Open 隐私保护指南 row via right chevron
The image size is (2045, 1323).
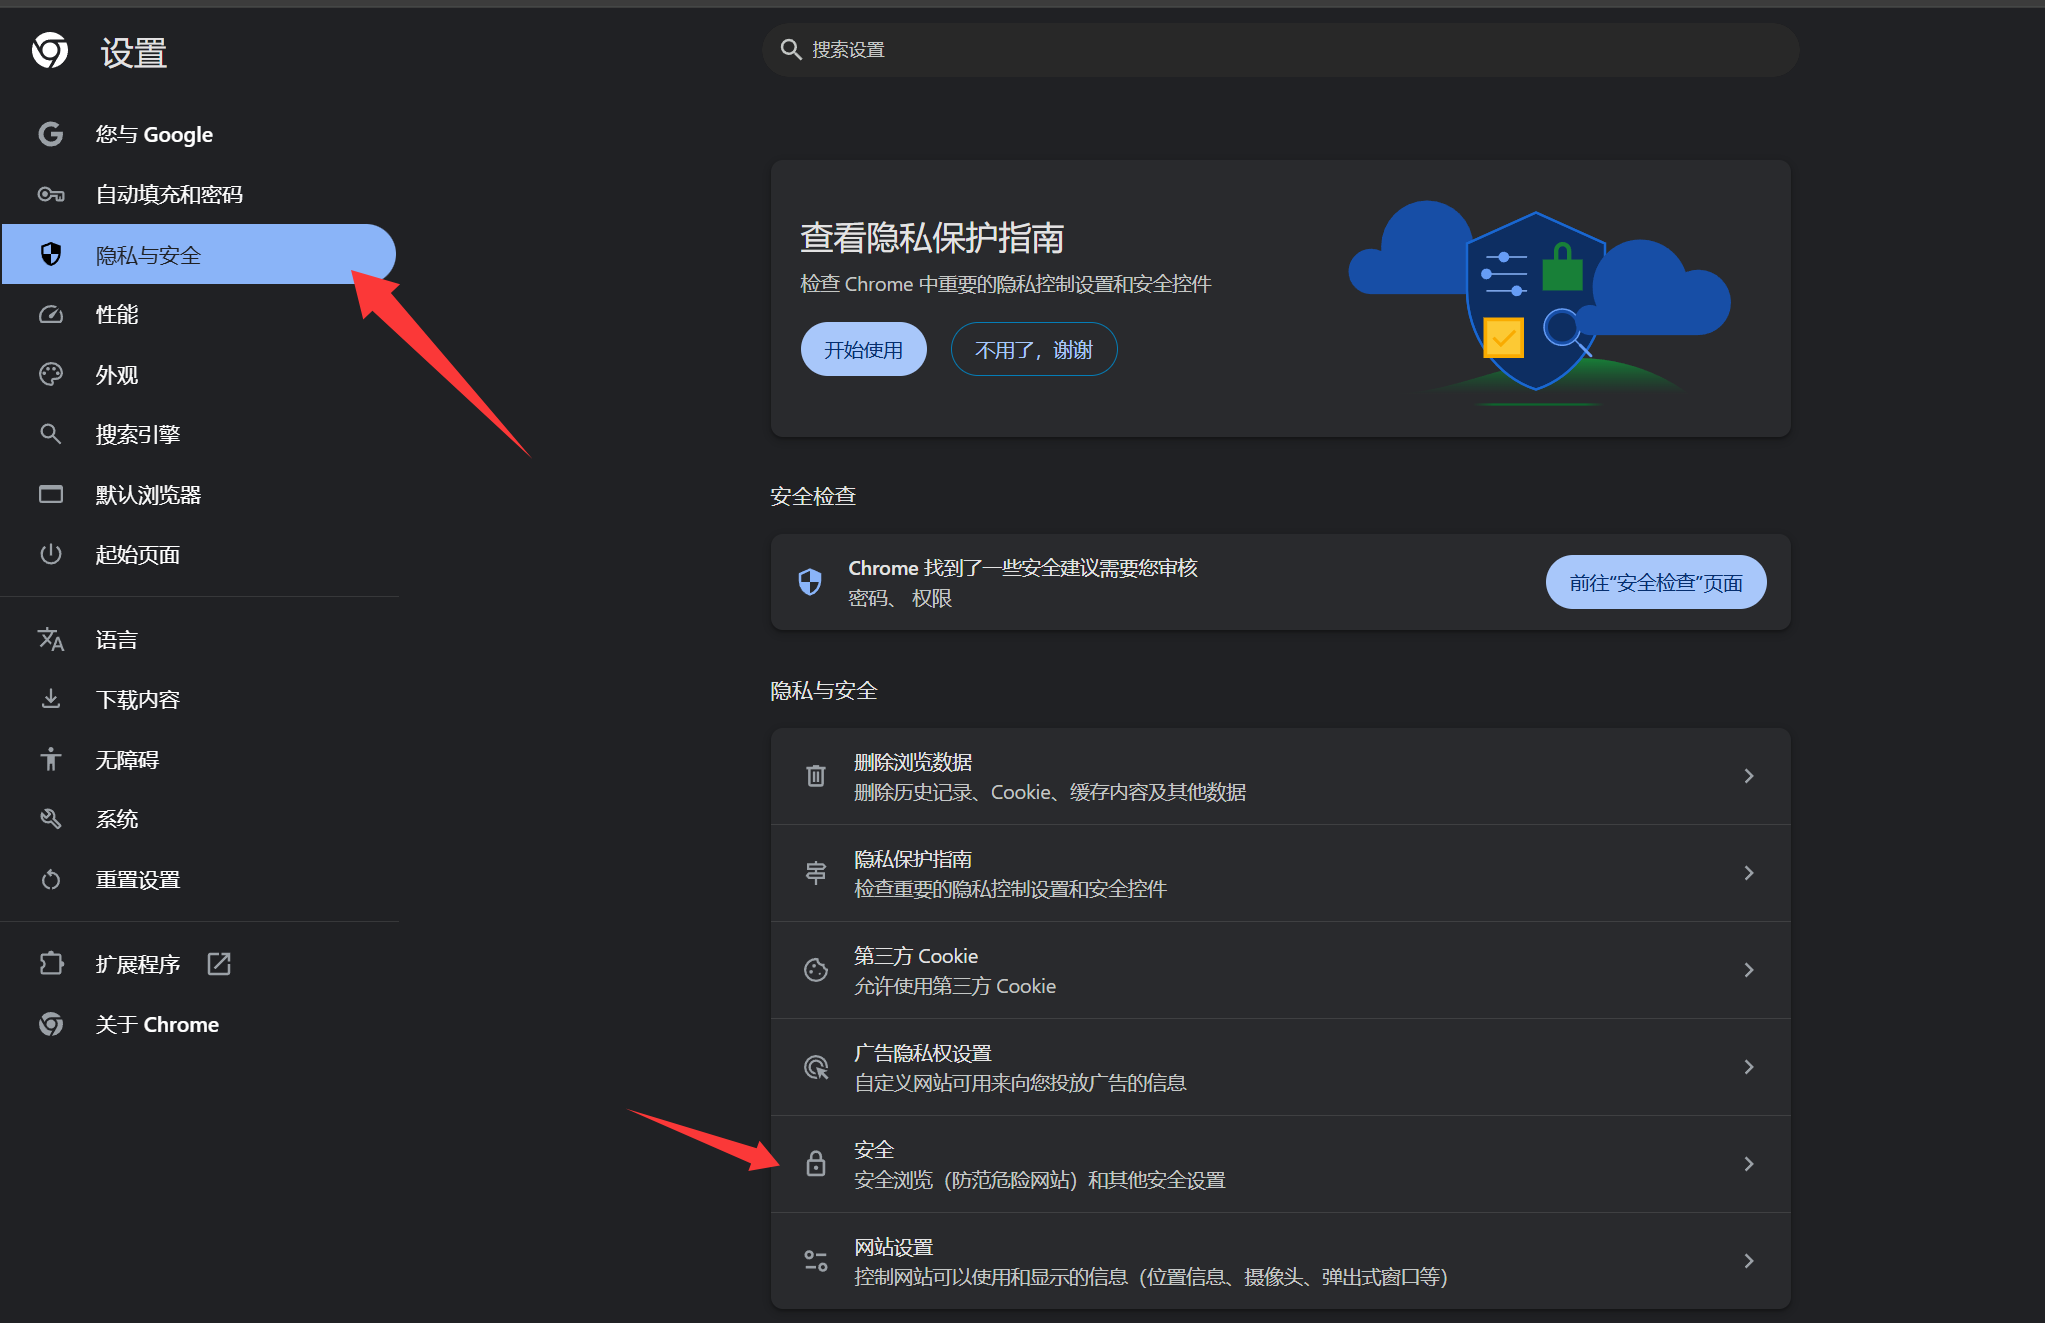point(1749,872)
